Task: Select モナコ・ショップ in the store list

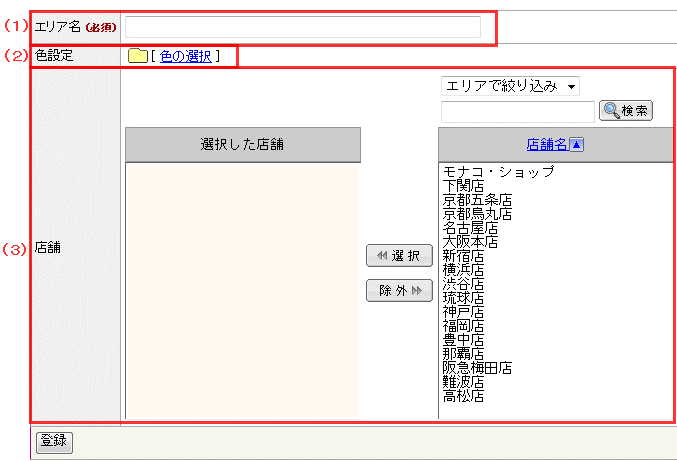Action: point(498,171)
